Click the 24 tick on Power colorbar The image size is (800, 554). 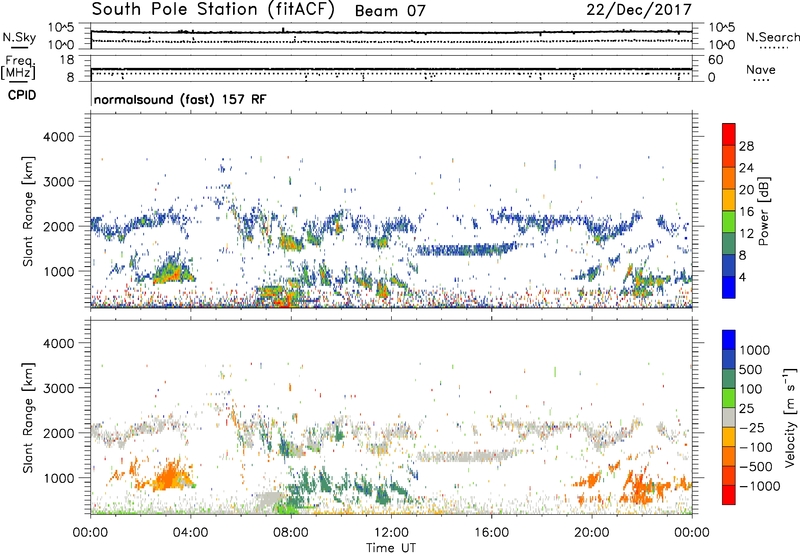tap(746, 168)
